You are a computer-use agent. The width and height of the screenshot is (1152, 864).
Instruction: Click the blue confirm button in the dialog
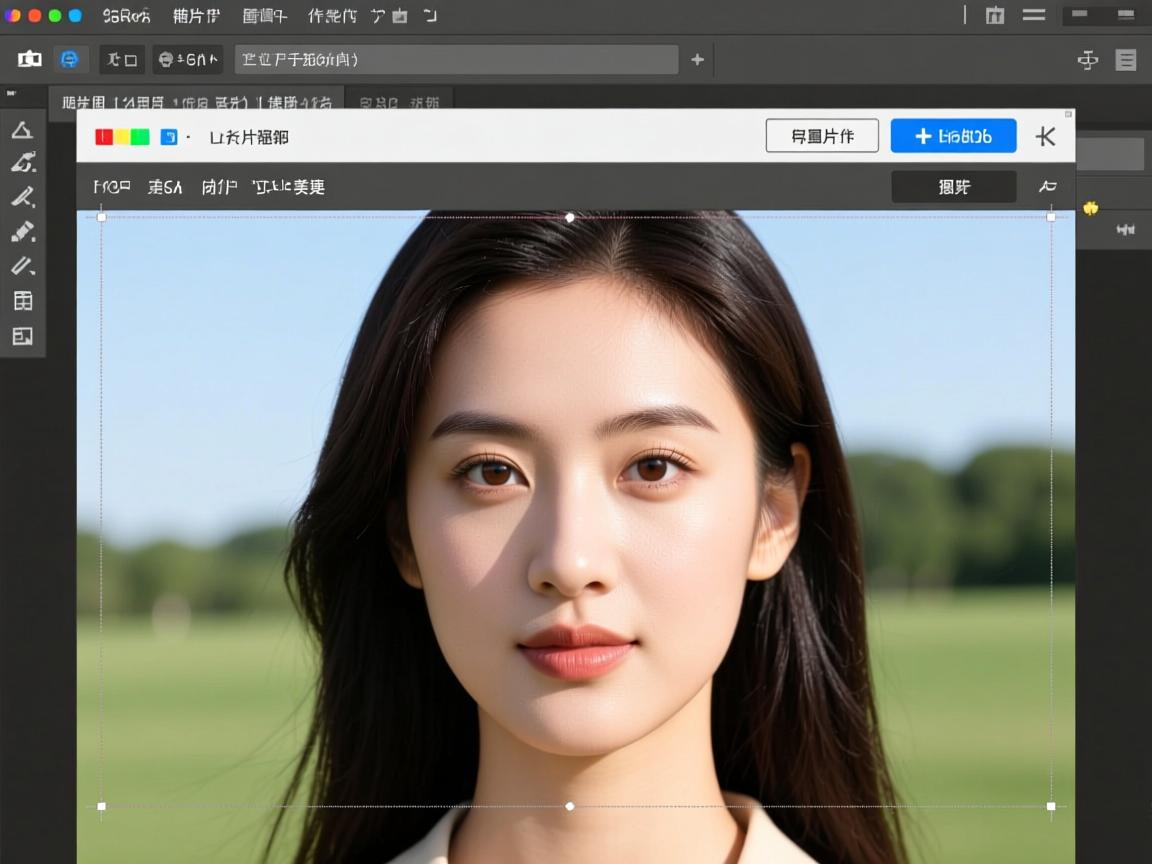(x=952, y=136)
